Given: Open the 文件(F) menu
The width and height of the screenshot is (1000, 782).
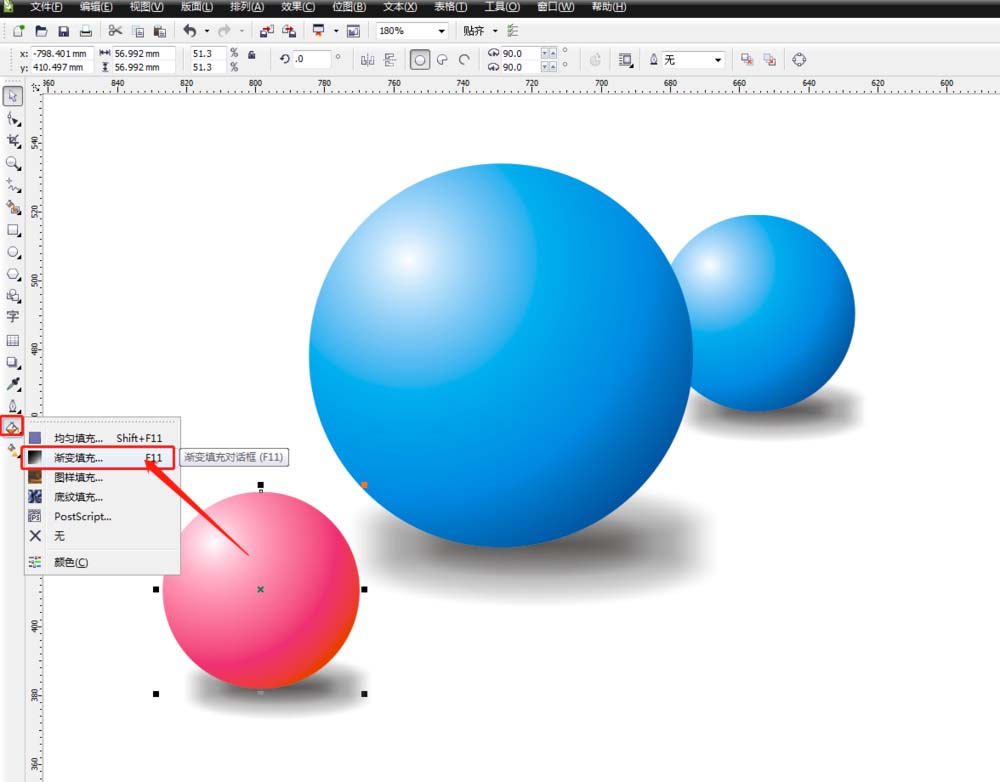Looking at the screenshot, I should coord(46,7).
